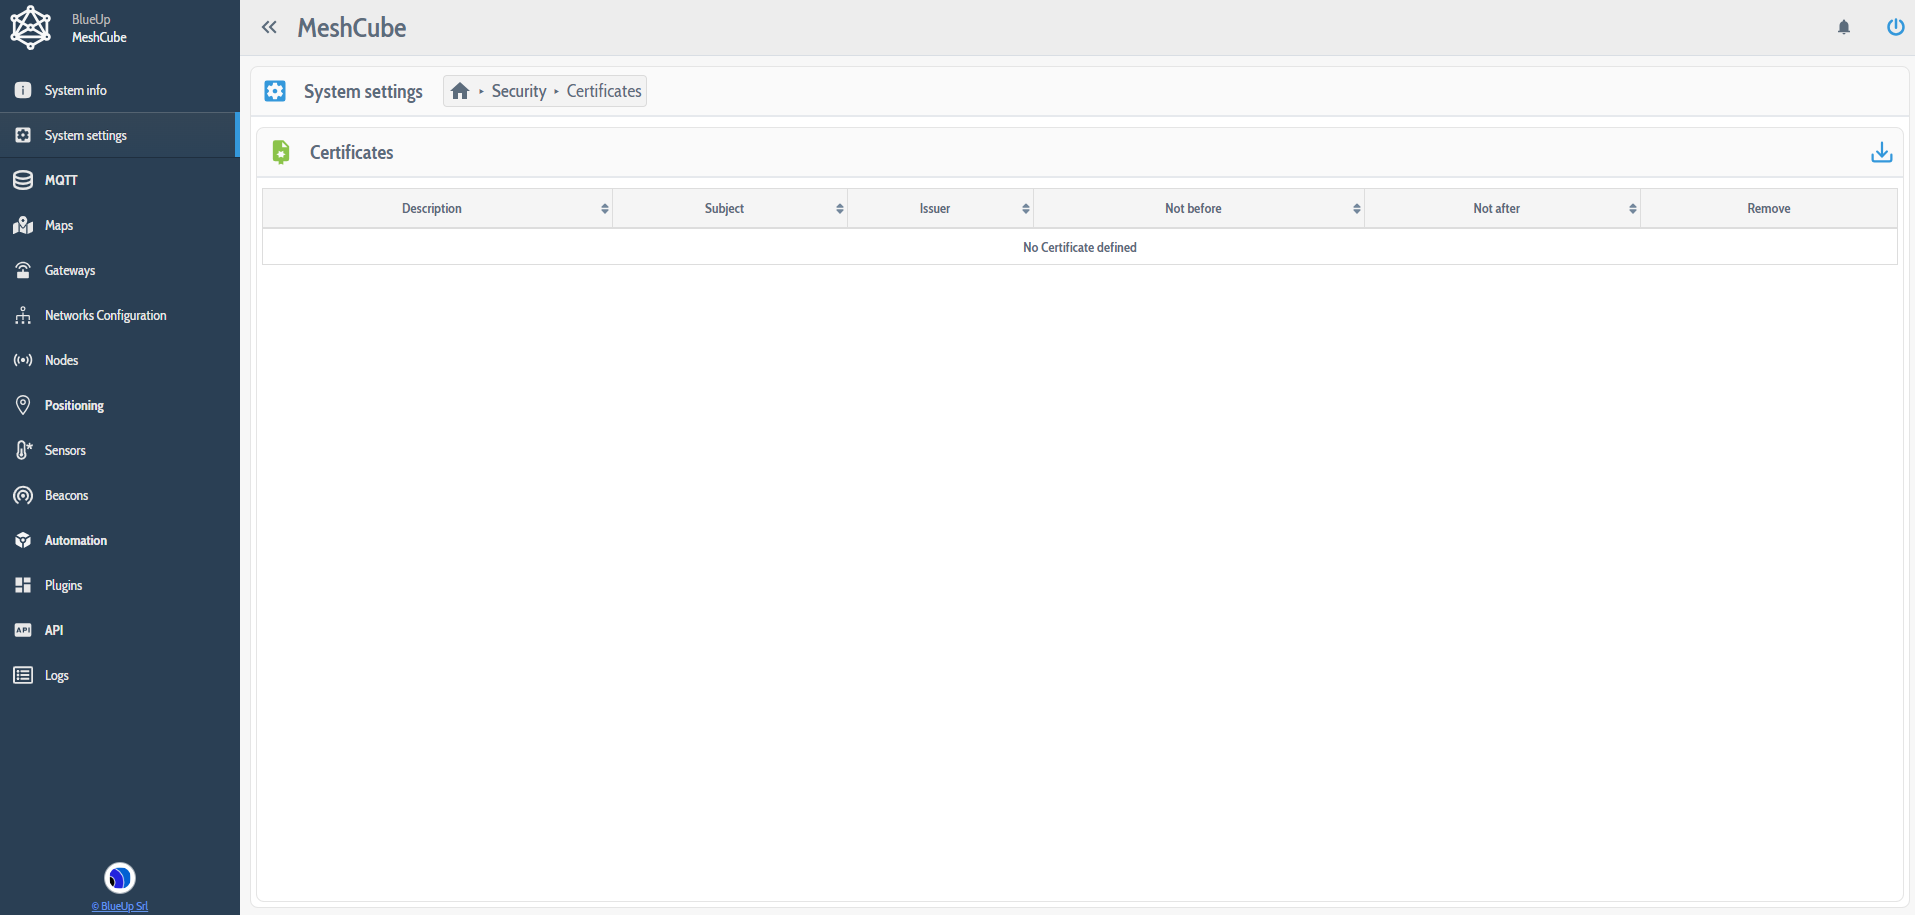The height and width of the screenshot is (915, 1915).
Task: Click the green Certificates file icon
Action: tap(281, 152)
